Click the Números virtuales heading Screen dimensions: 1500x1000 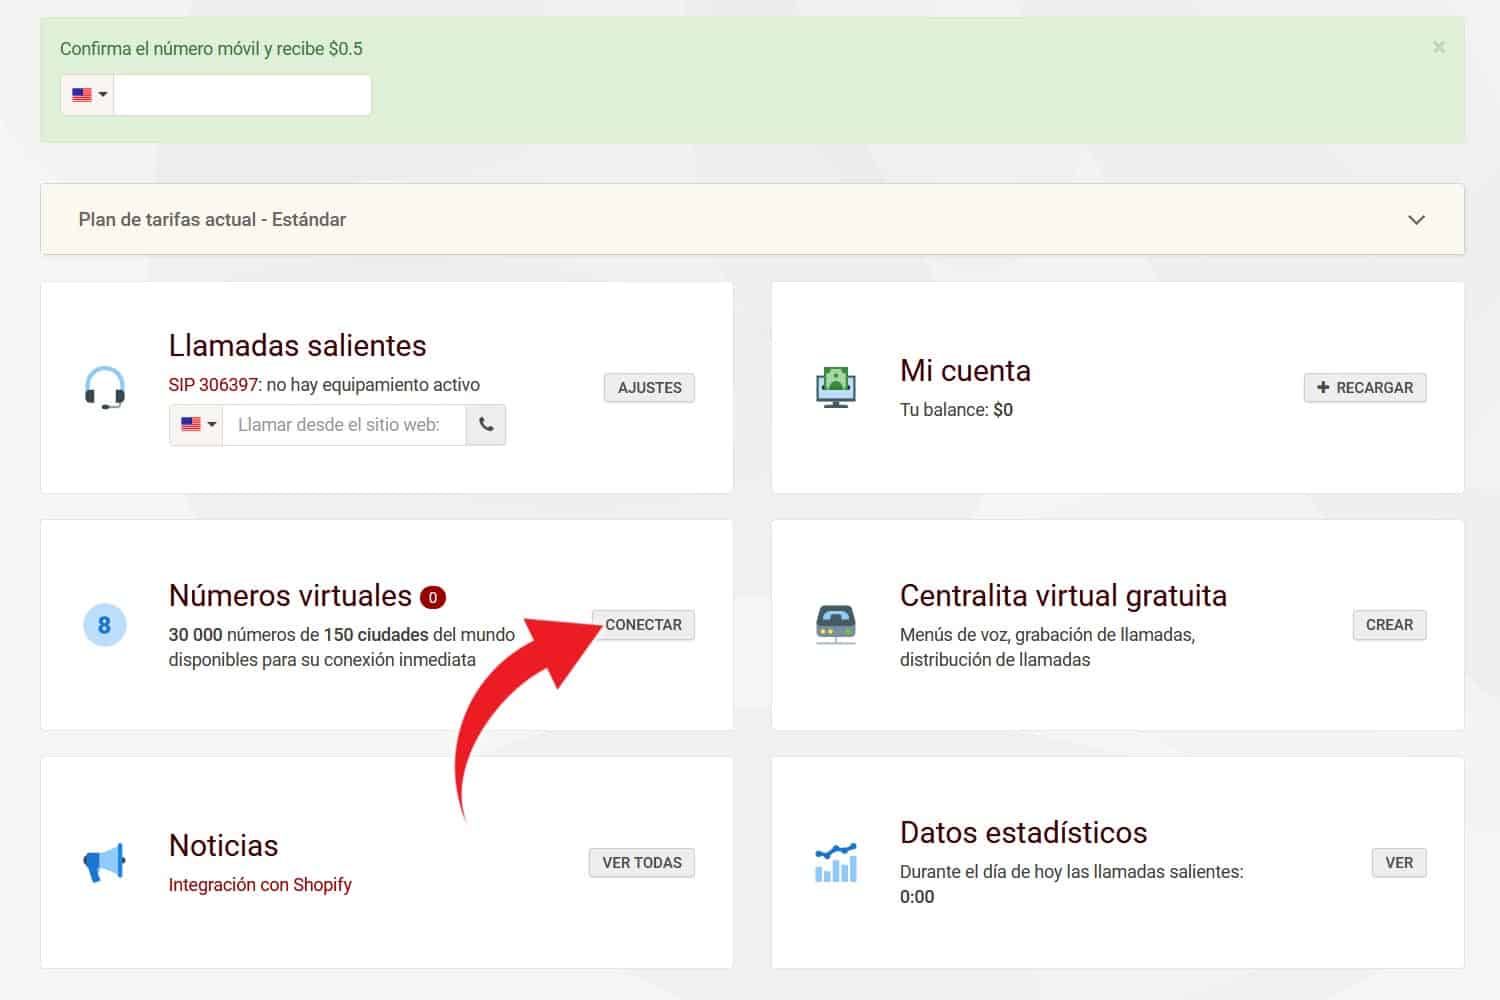tap(290, 596)
